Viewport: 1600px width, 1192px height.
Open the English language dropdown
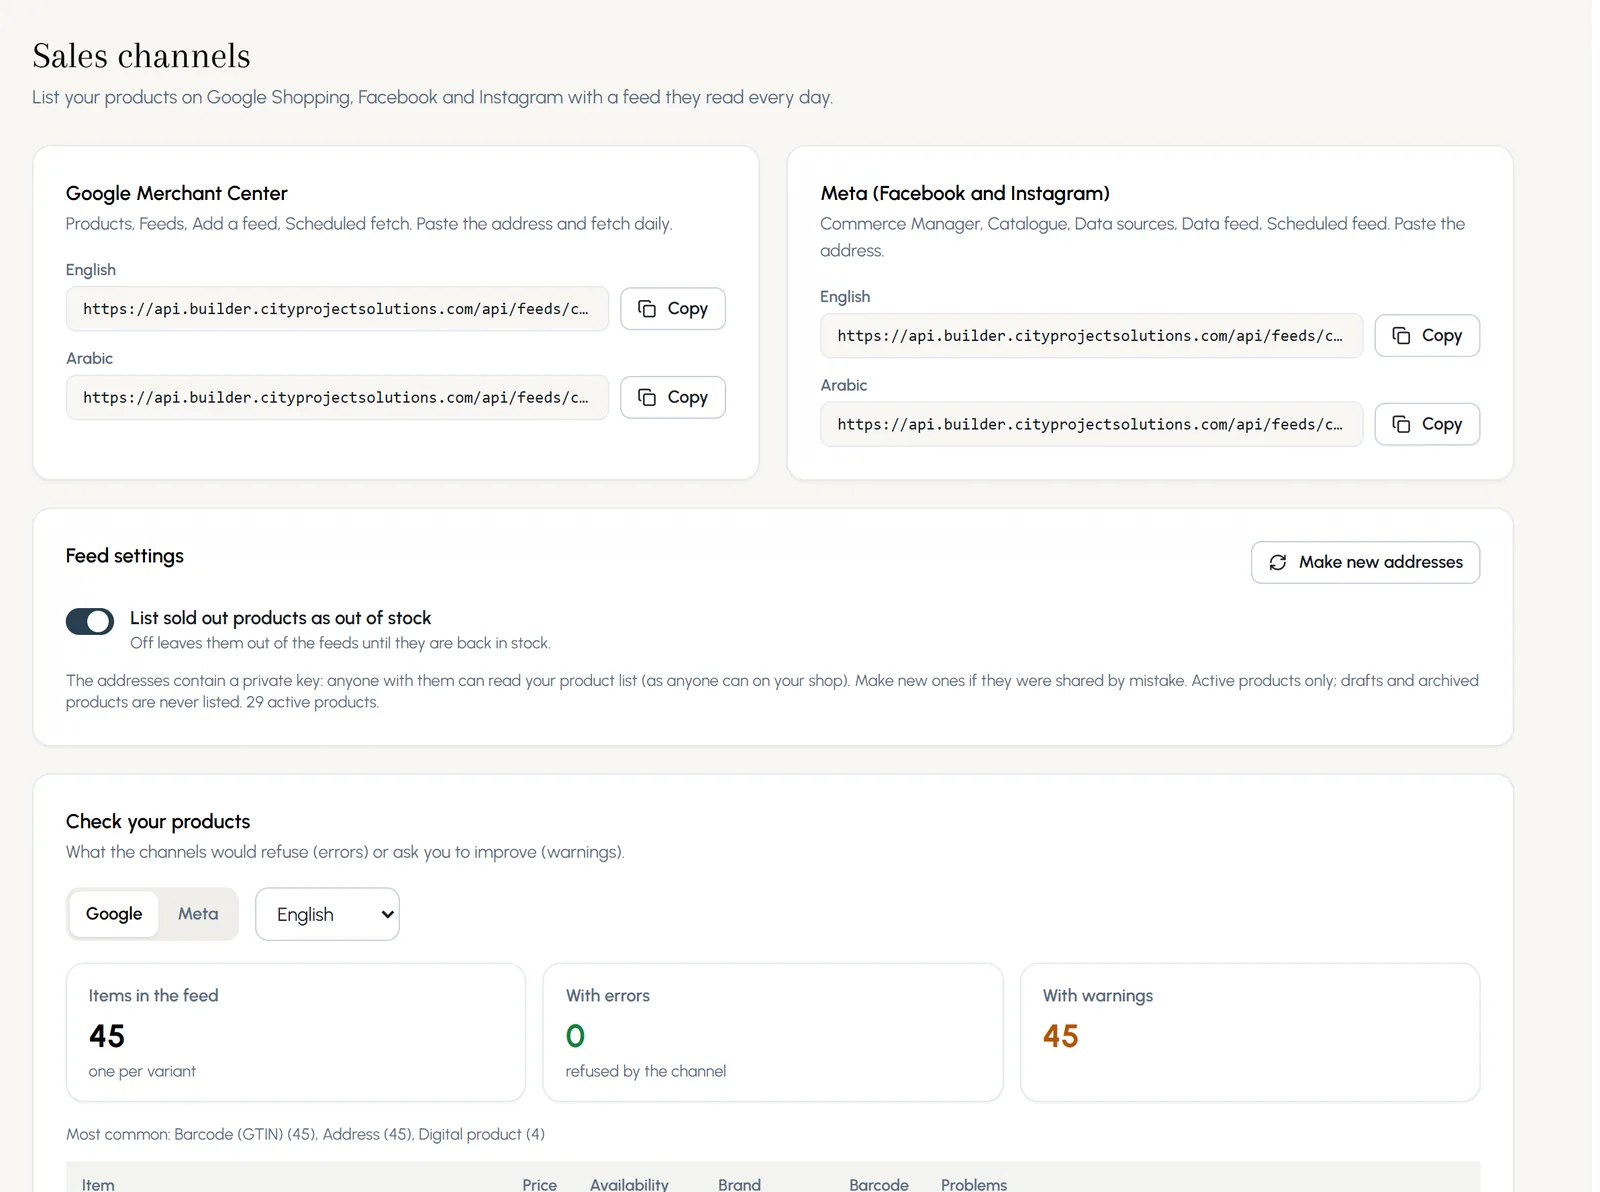[327, 914]
